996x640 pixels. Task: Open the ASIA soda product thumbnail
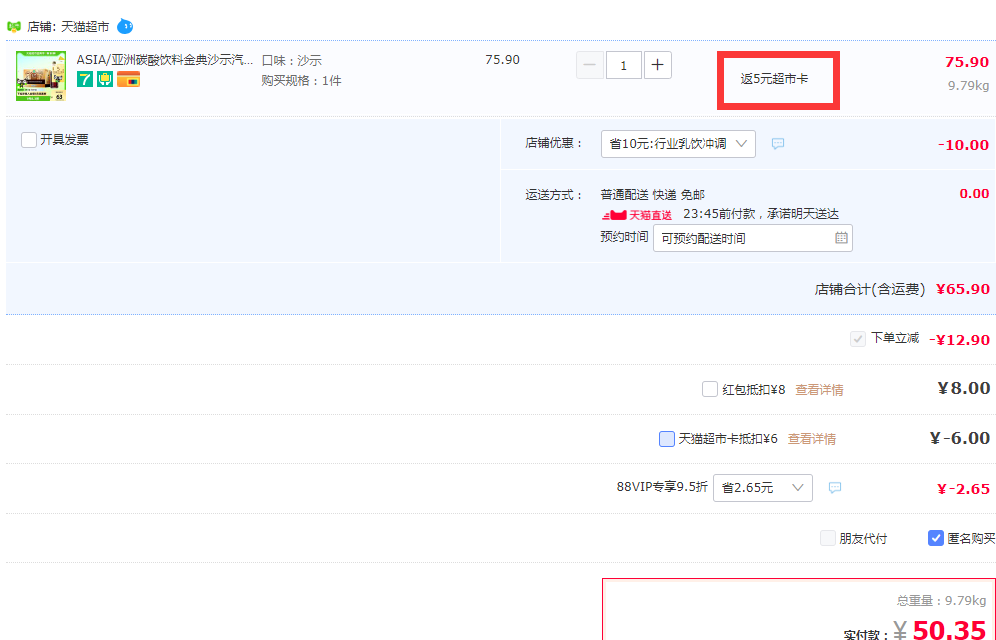(41, 76)
